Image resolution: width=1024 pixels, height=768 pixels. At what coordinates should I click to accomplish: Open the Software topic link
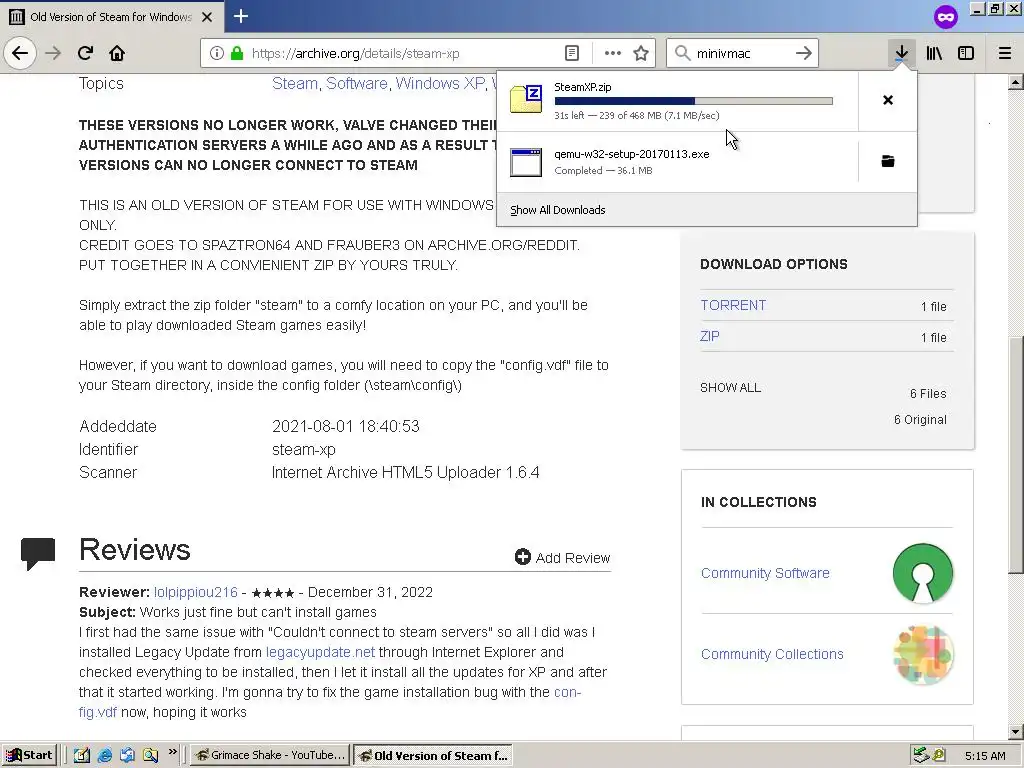pos(357,84)
